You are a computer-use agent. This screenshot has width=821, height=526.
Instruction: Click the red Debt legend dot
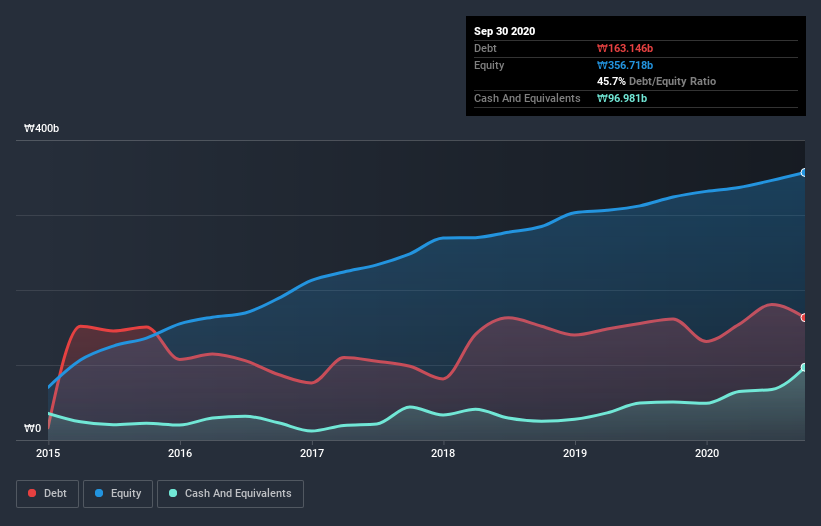click(32, 493)
